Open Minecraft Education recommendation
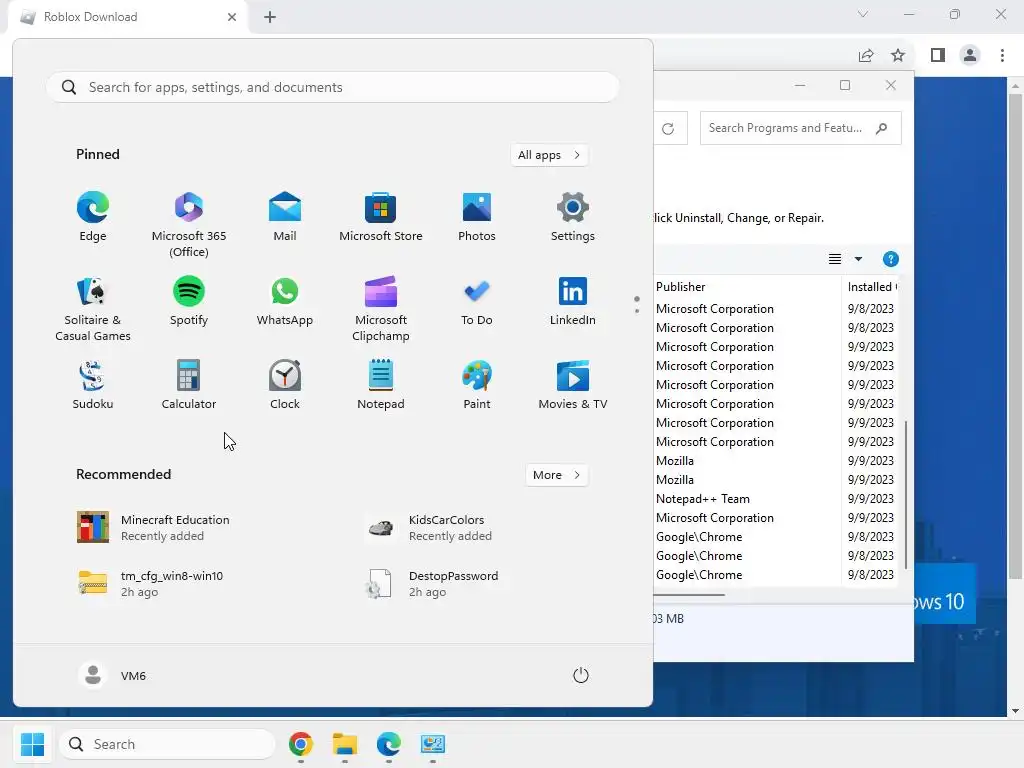Screen dimensions: 1024x768 [153, 528]
